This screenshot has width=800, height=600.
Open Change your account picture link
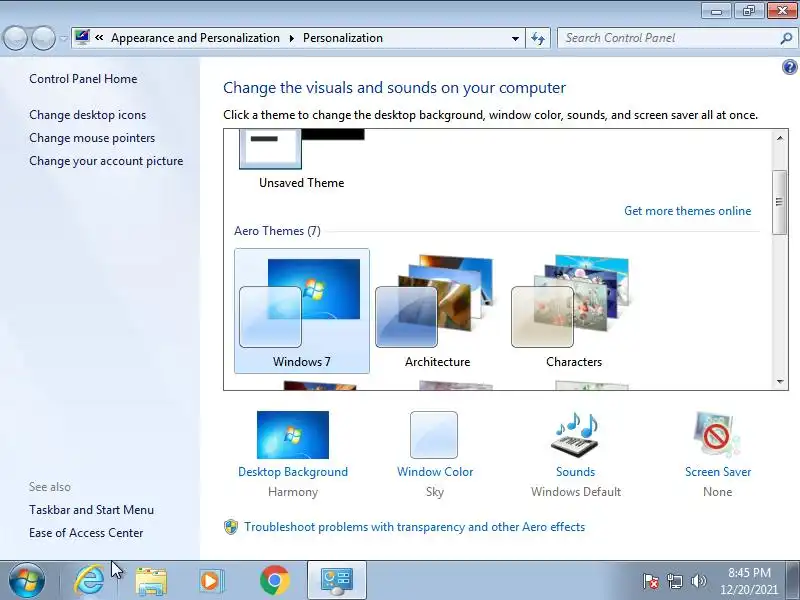[x=106, y=161]
